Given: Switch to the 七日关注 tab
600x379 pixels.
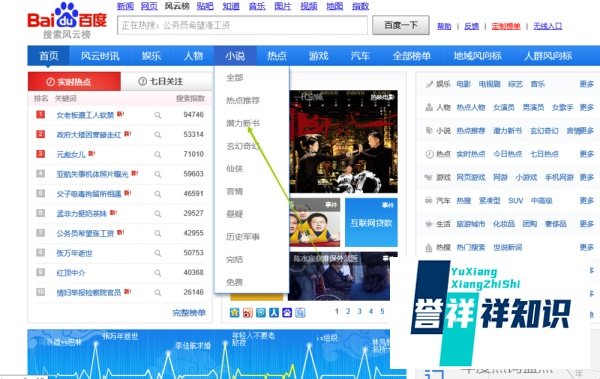Looking at the screenshot, I should [166, 81].
